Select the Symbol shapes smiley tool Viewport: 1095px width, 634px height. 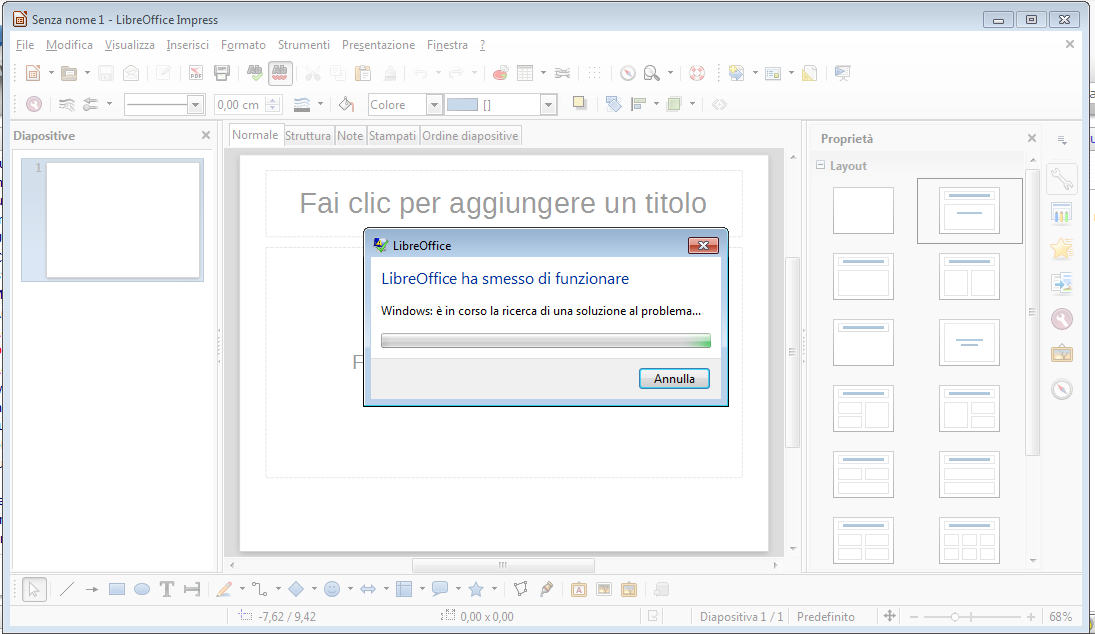(332, 589)
